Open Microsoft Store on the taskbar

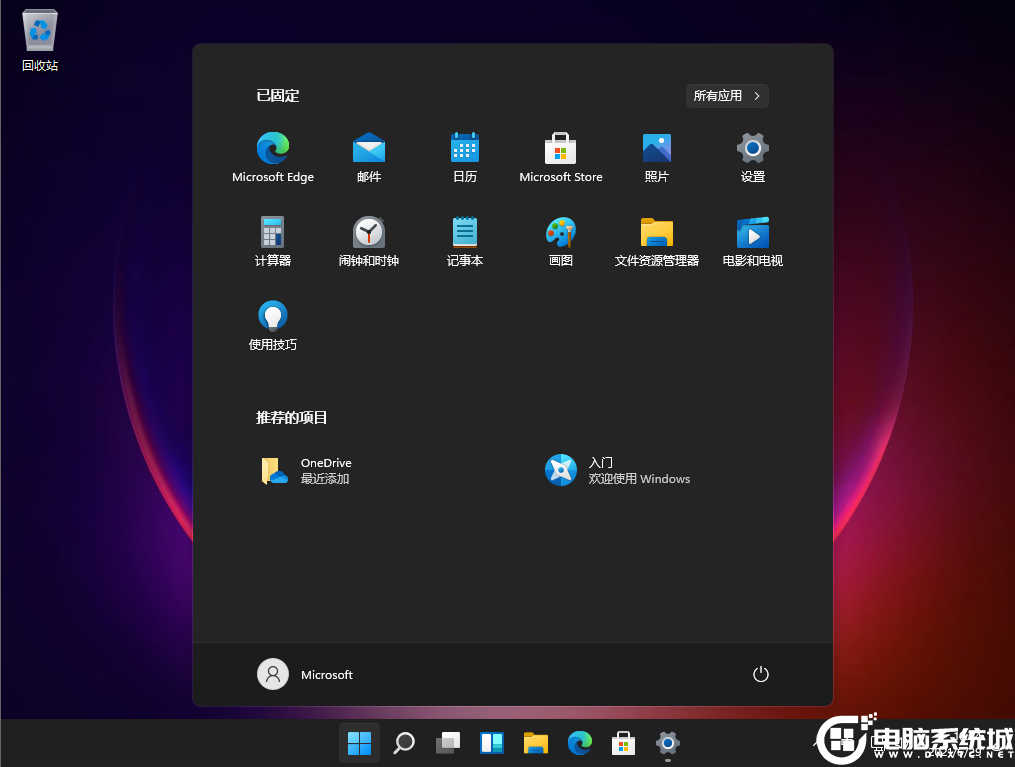[623, 743]
